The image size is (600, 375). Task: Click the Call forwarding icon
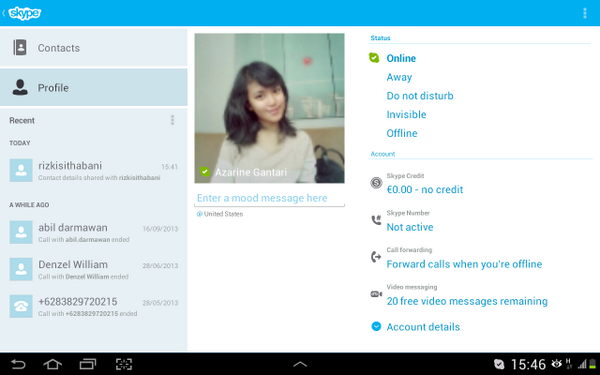click(376, 257)
